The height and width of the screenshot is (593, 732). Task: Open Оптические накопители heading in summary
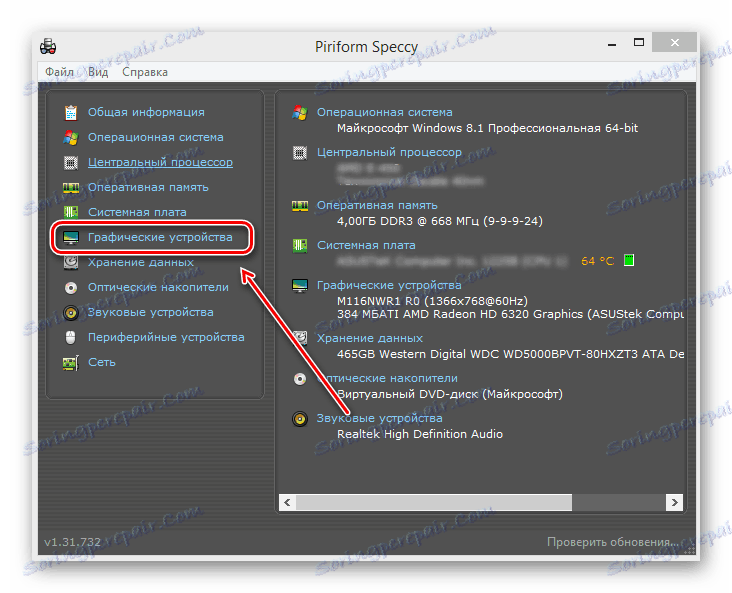387,378
